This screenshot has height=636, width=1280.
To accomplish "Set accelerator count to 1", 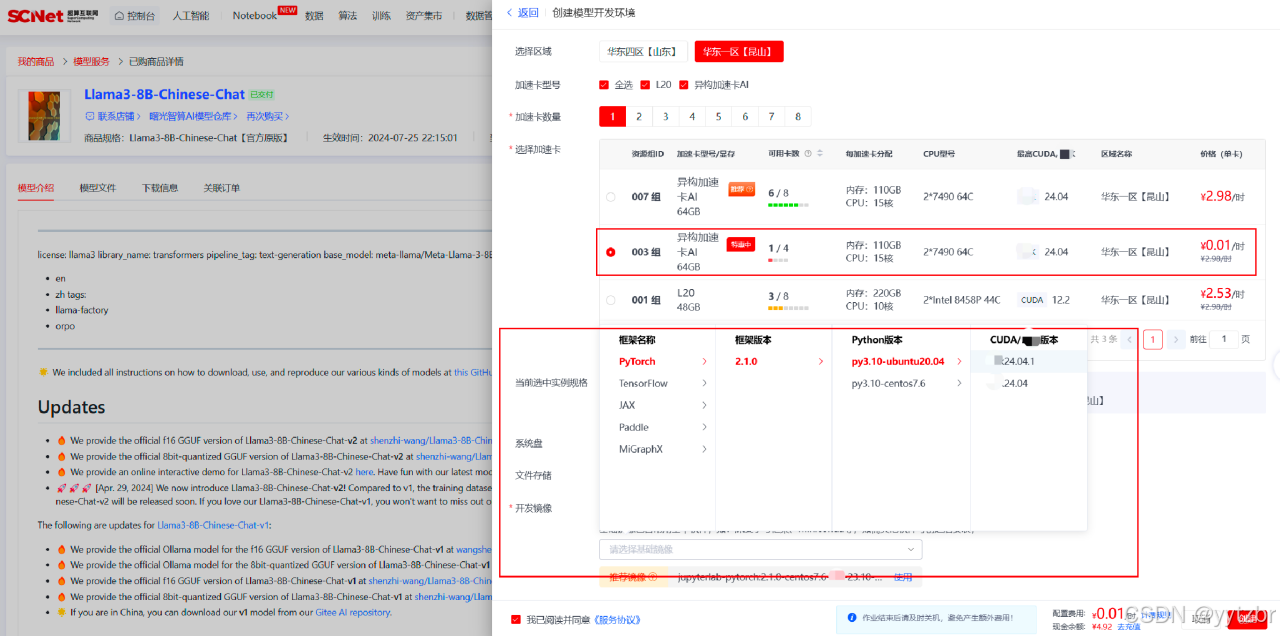I will coord(612,117).
